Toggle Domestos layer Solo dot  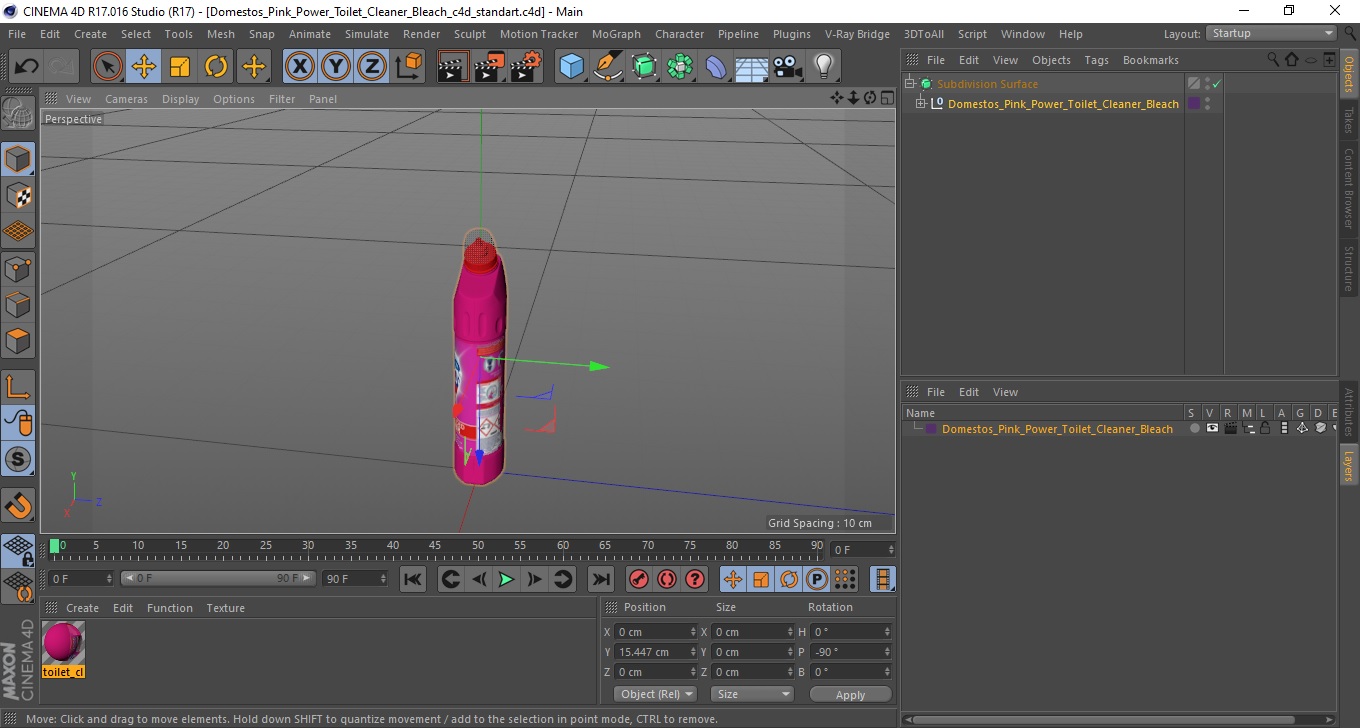point(1194,428)
